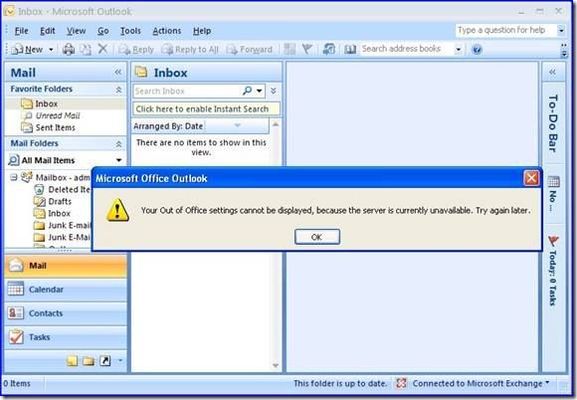Click the Type a question for help box
Image resolution: width=577 pixels, height=400 pixels.
[506, 30]
